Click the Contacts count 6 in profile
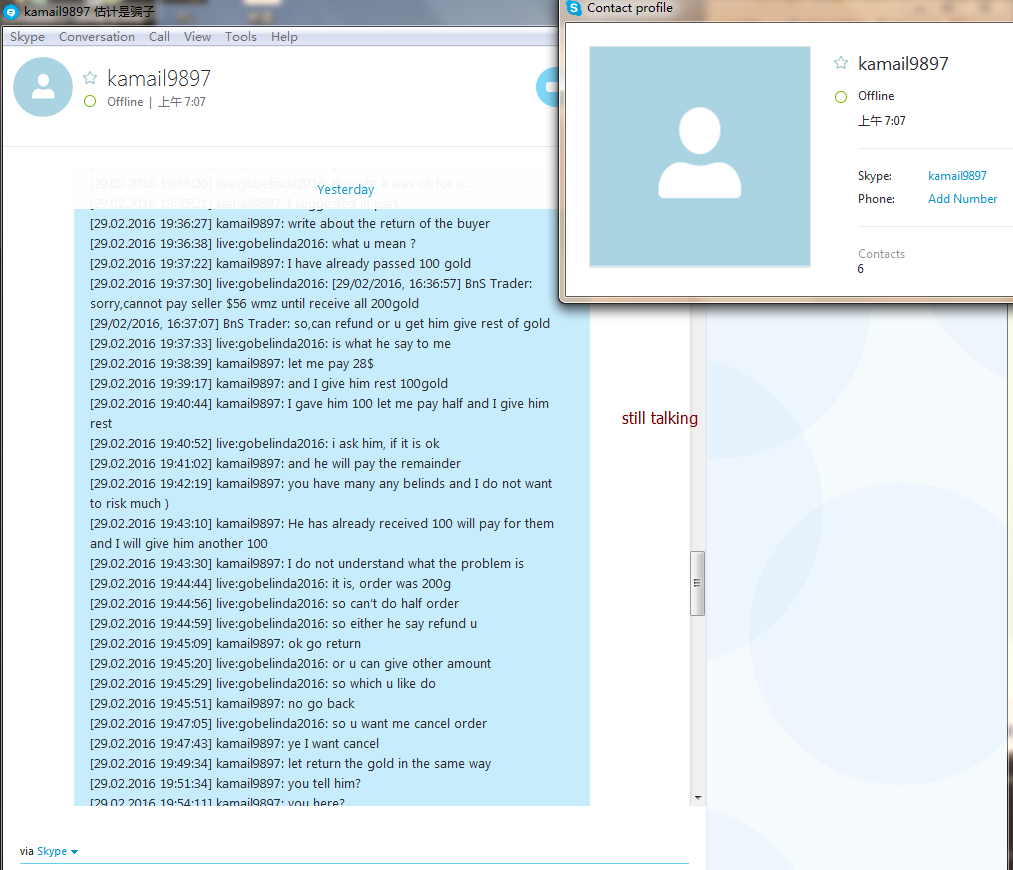 pos(861,269)
